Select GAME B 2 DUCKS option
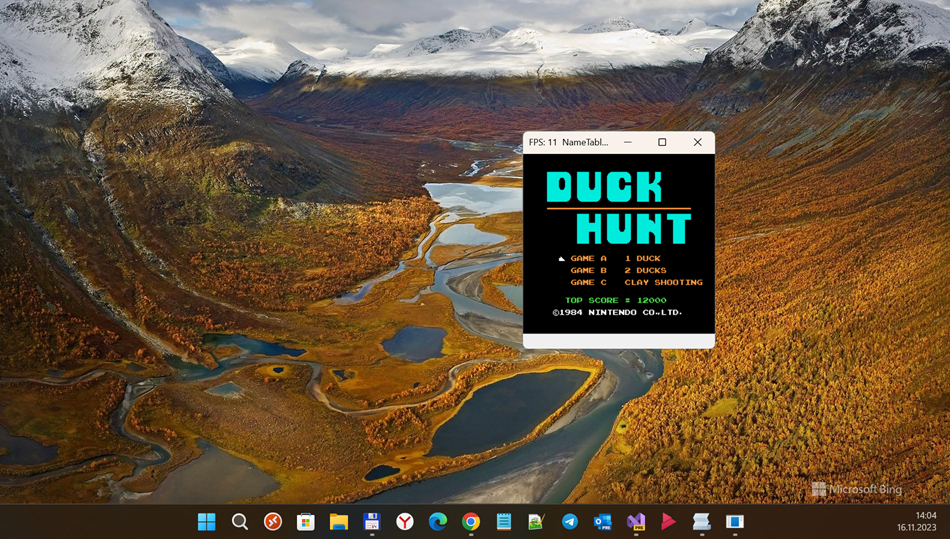The image size is (950, 539). [618, 271]
